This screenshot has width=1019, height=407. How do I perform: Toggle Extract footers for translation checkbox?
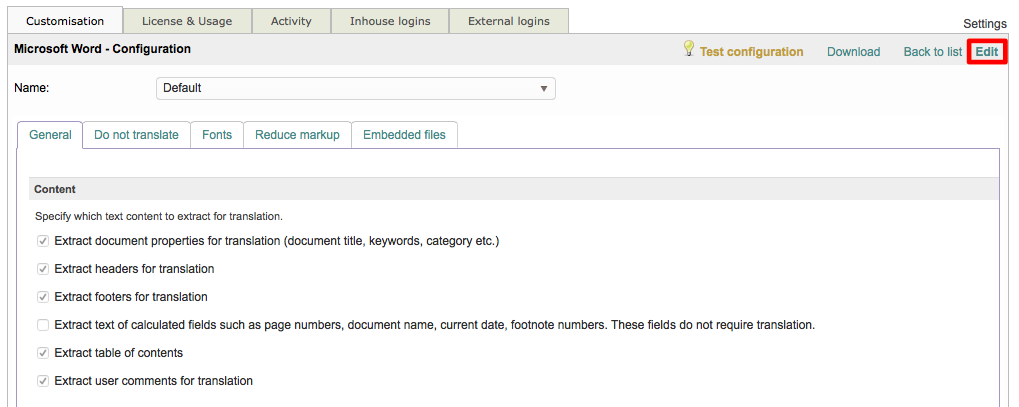[x=43, y=297]
